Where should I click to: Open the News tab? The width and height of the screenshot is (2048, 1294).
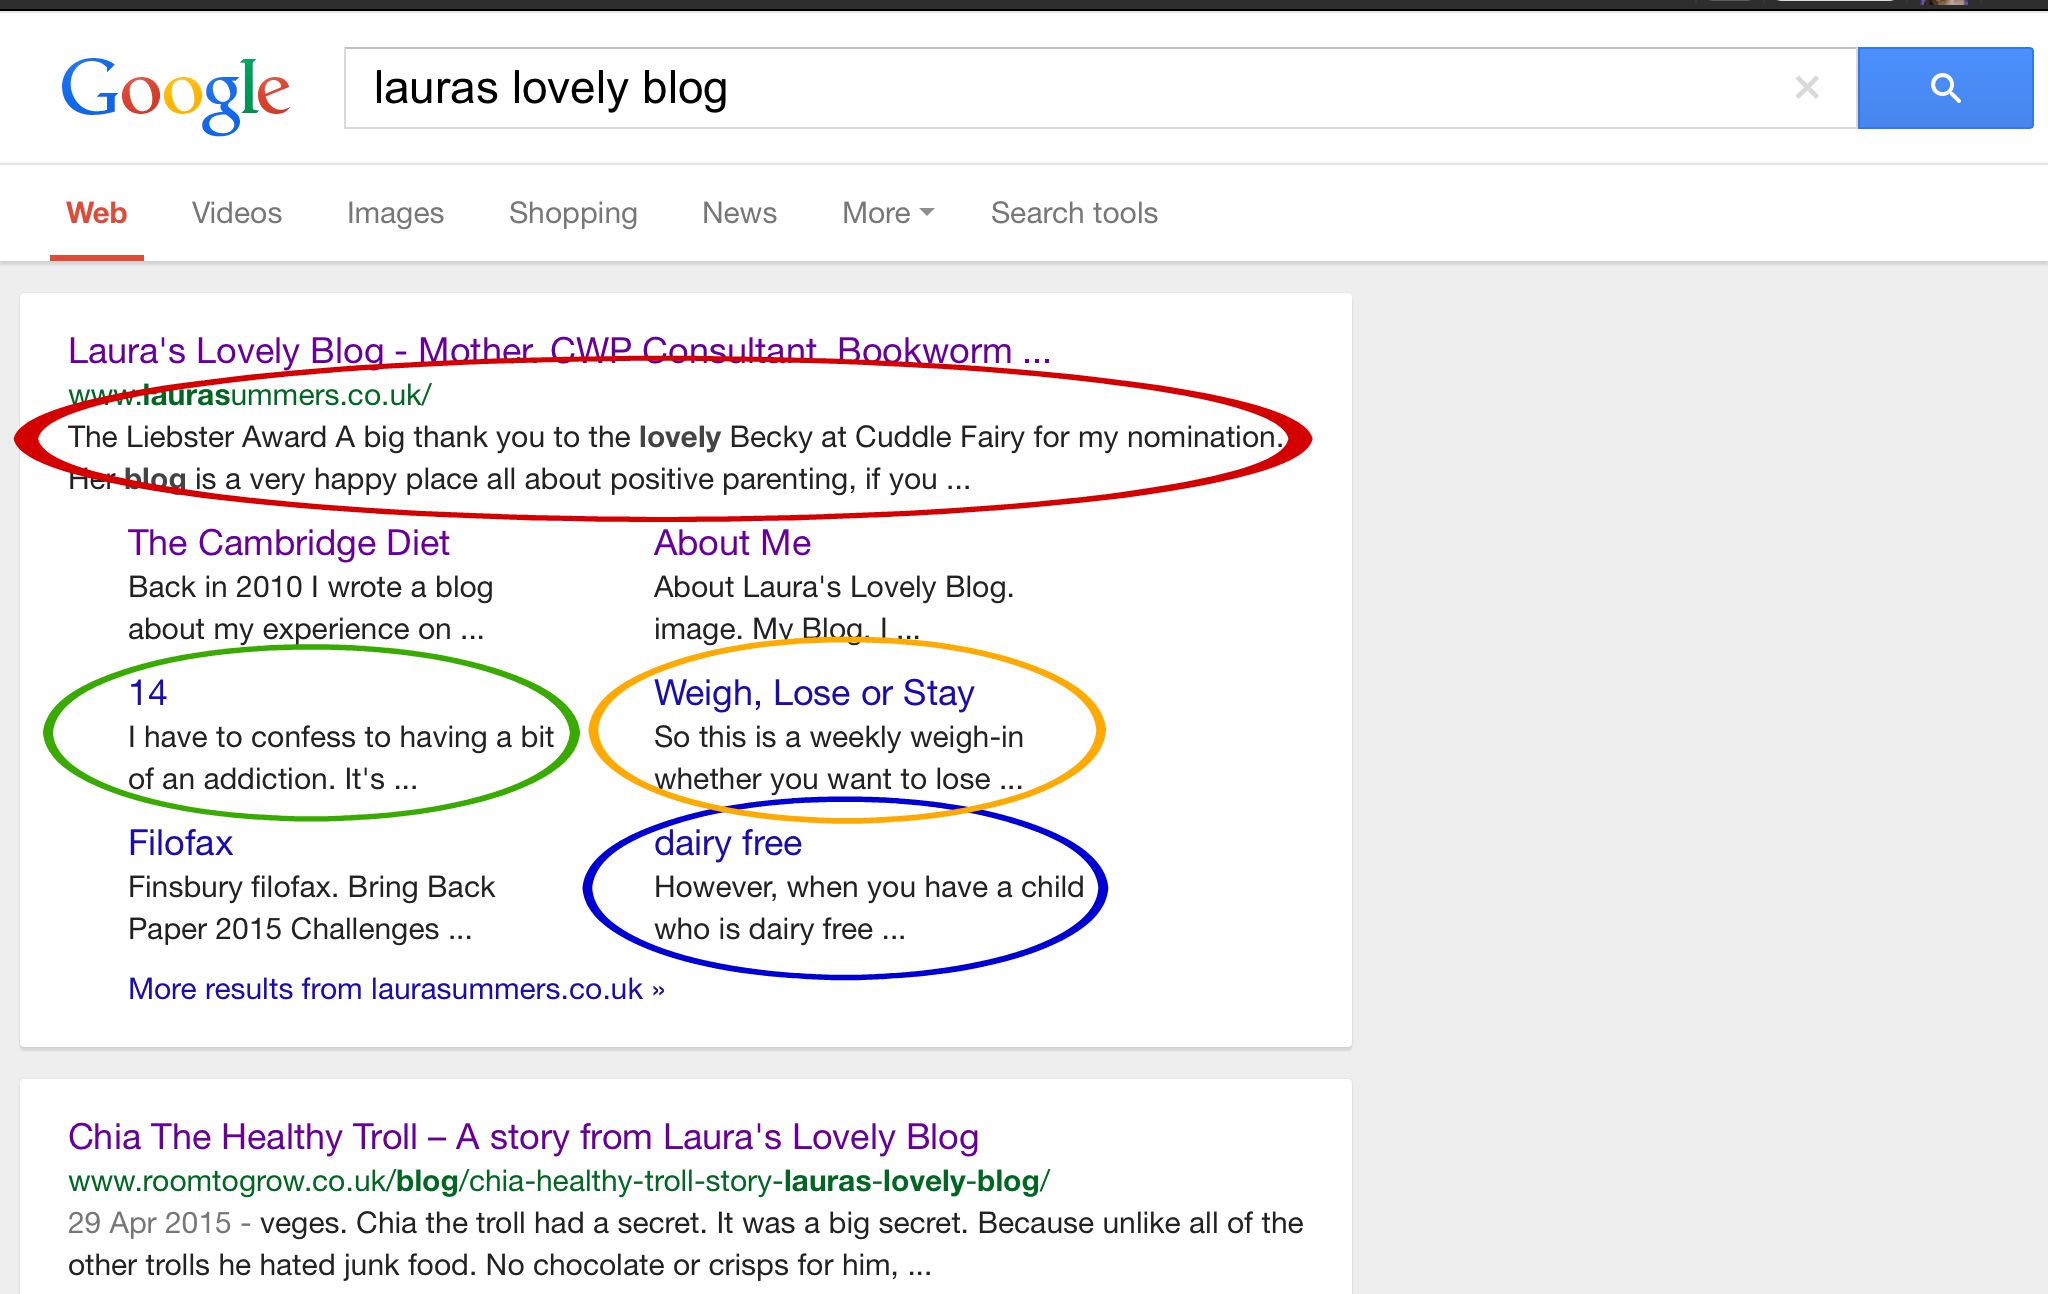[x=739, y=213]
